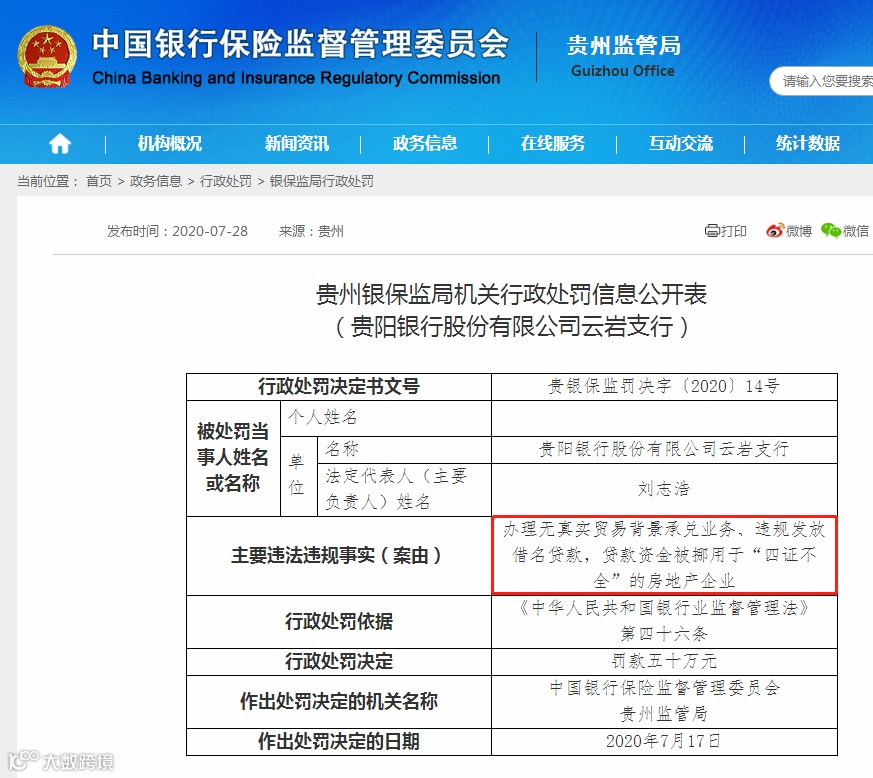Image resolution: width=873 pixels, height=778 pixels.
Task: Click the home icon in the navigation bar
Action: [x=60, y=144]
